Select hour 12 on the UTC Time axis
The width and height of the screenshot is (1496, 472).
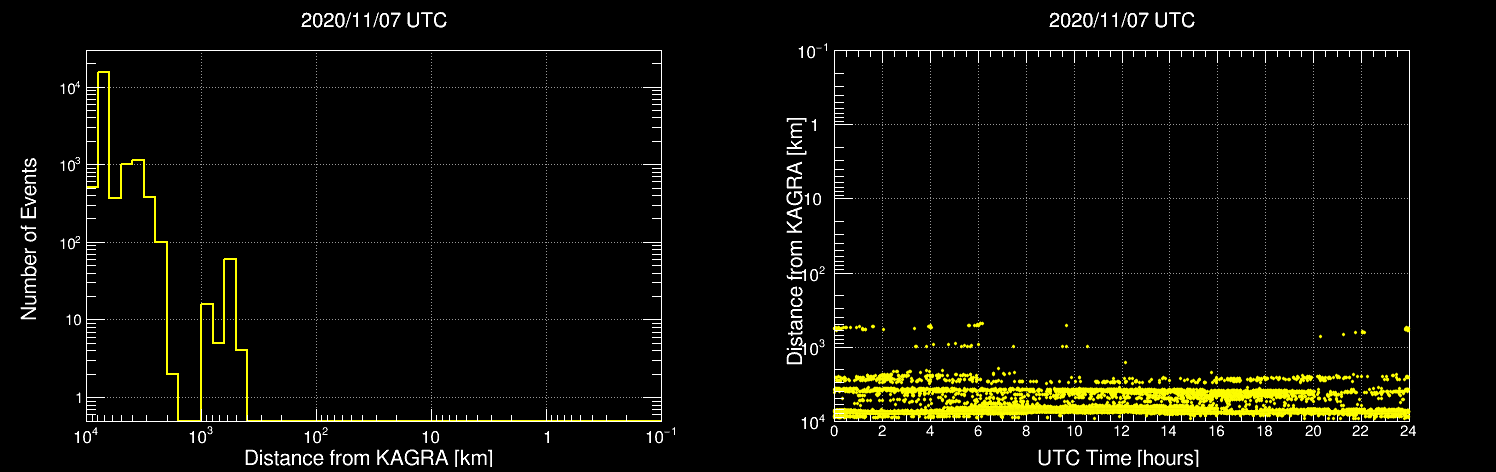[1121, 432]
